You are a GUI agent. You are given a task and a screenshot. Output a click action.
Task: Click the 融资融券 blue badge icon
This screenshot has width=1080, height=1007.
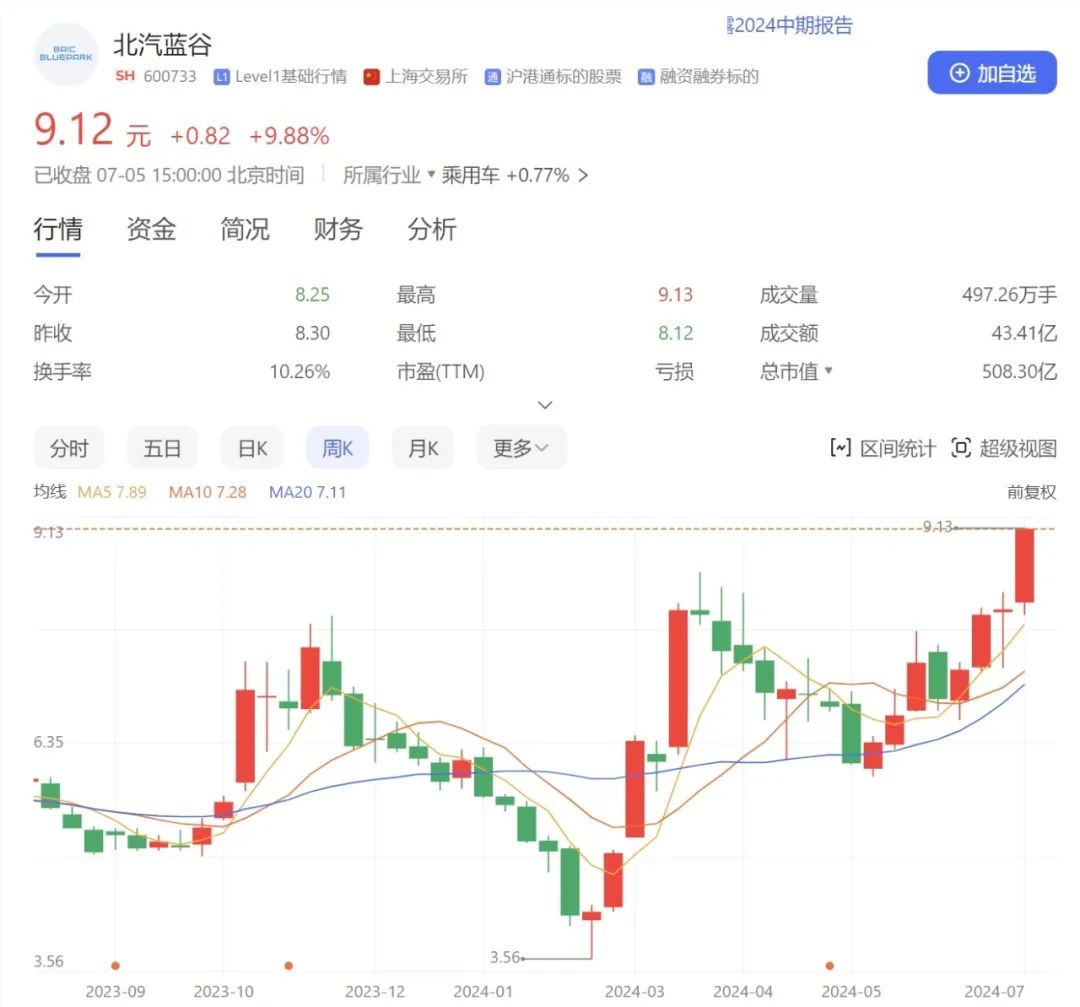pos(645,77)
